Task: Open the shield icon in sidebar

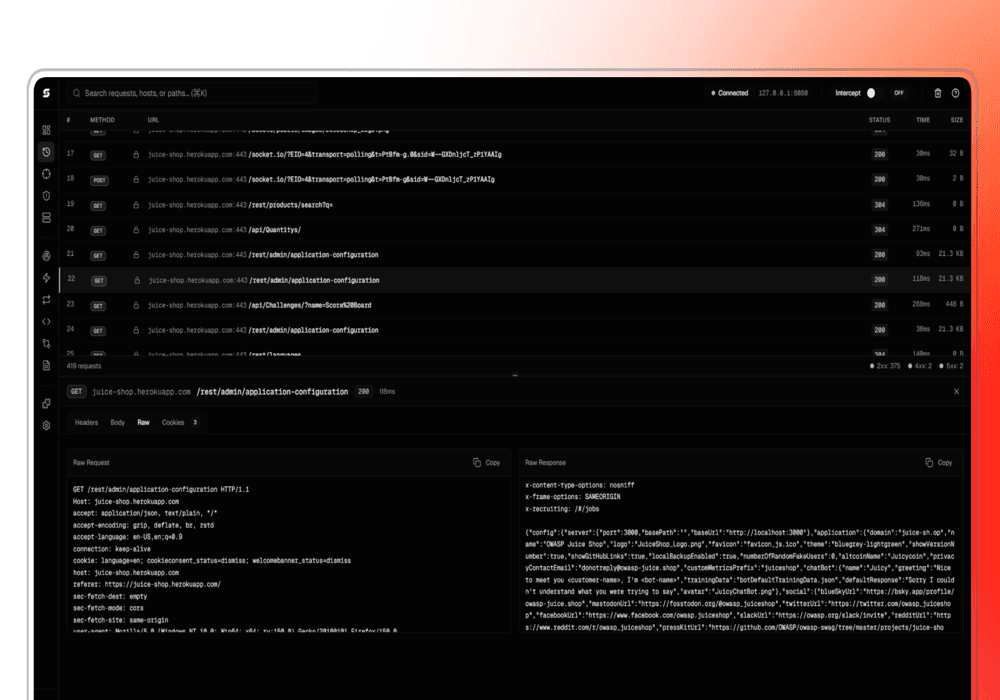Action: [x=47, y=196]
